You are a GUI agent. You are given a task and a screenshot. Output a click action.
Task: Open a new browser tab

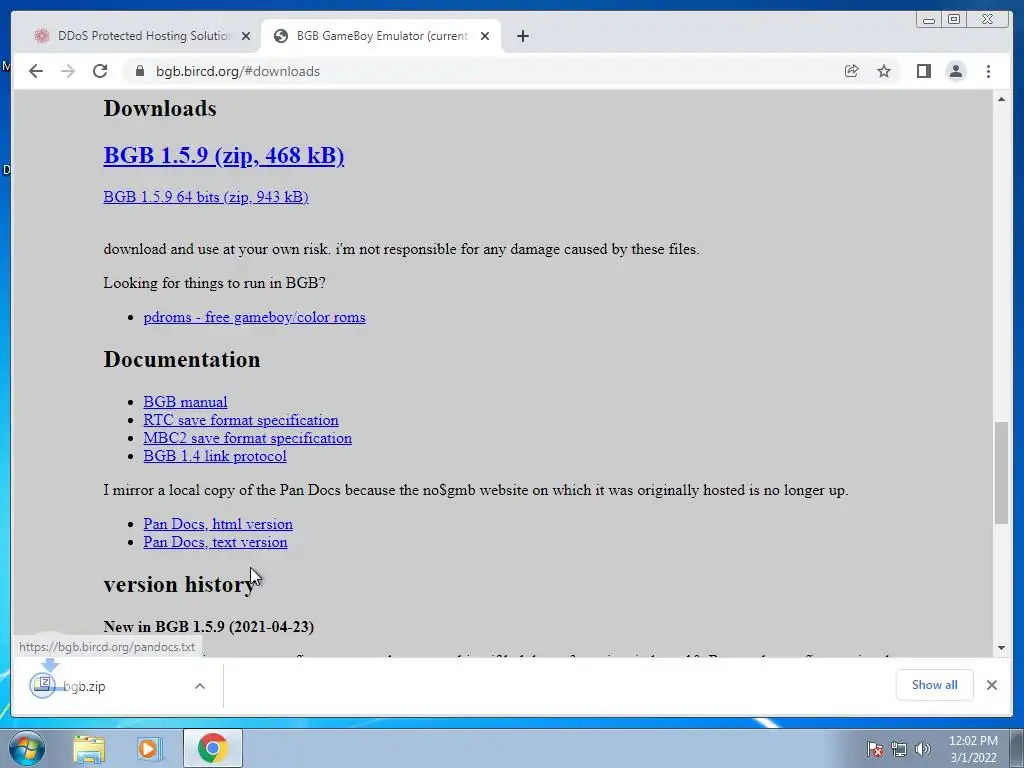[x=522, y=36]
